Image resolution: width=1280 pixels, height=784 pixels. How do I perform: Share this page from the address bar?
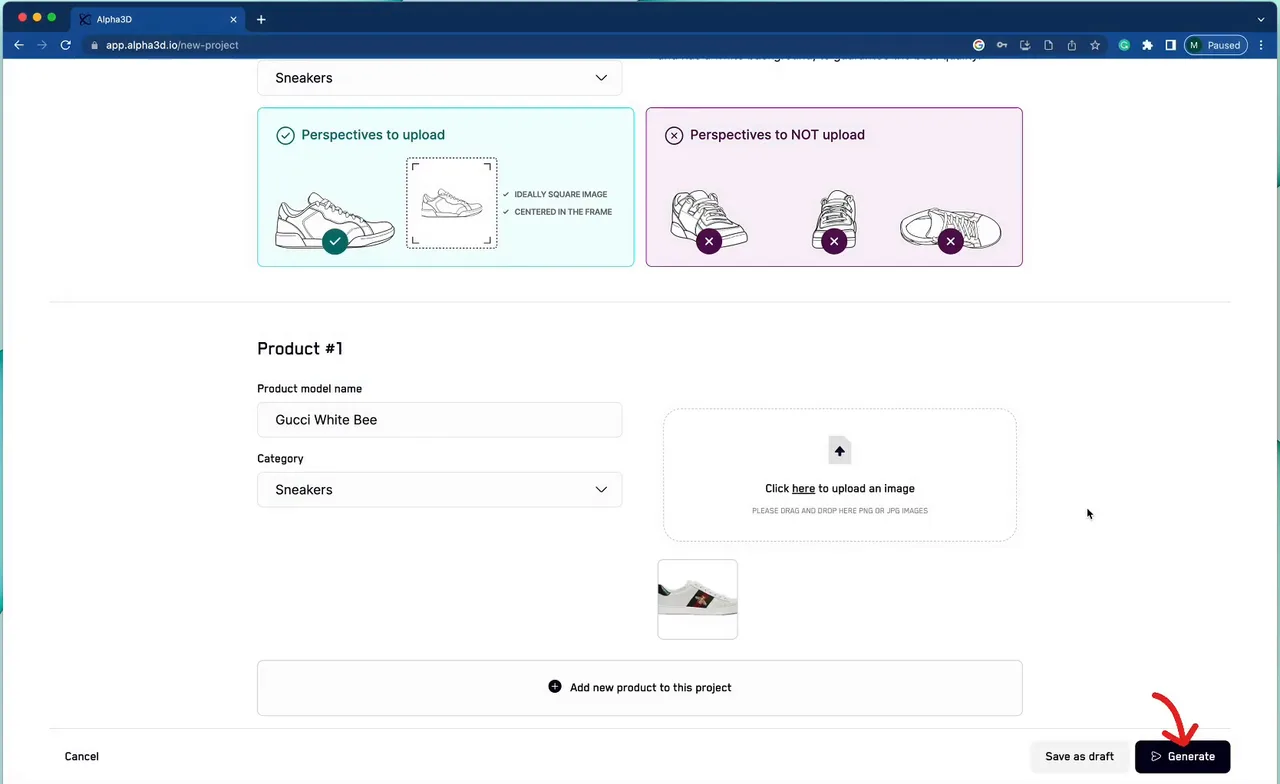pos(1072,45)
